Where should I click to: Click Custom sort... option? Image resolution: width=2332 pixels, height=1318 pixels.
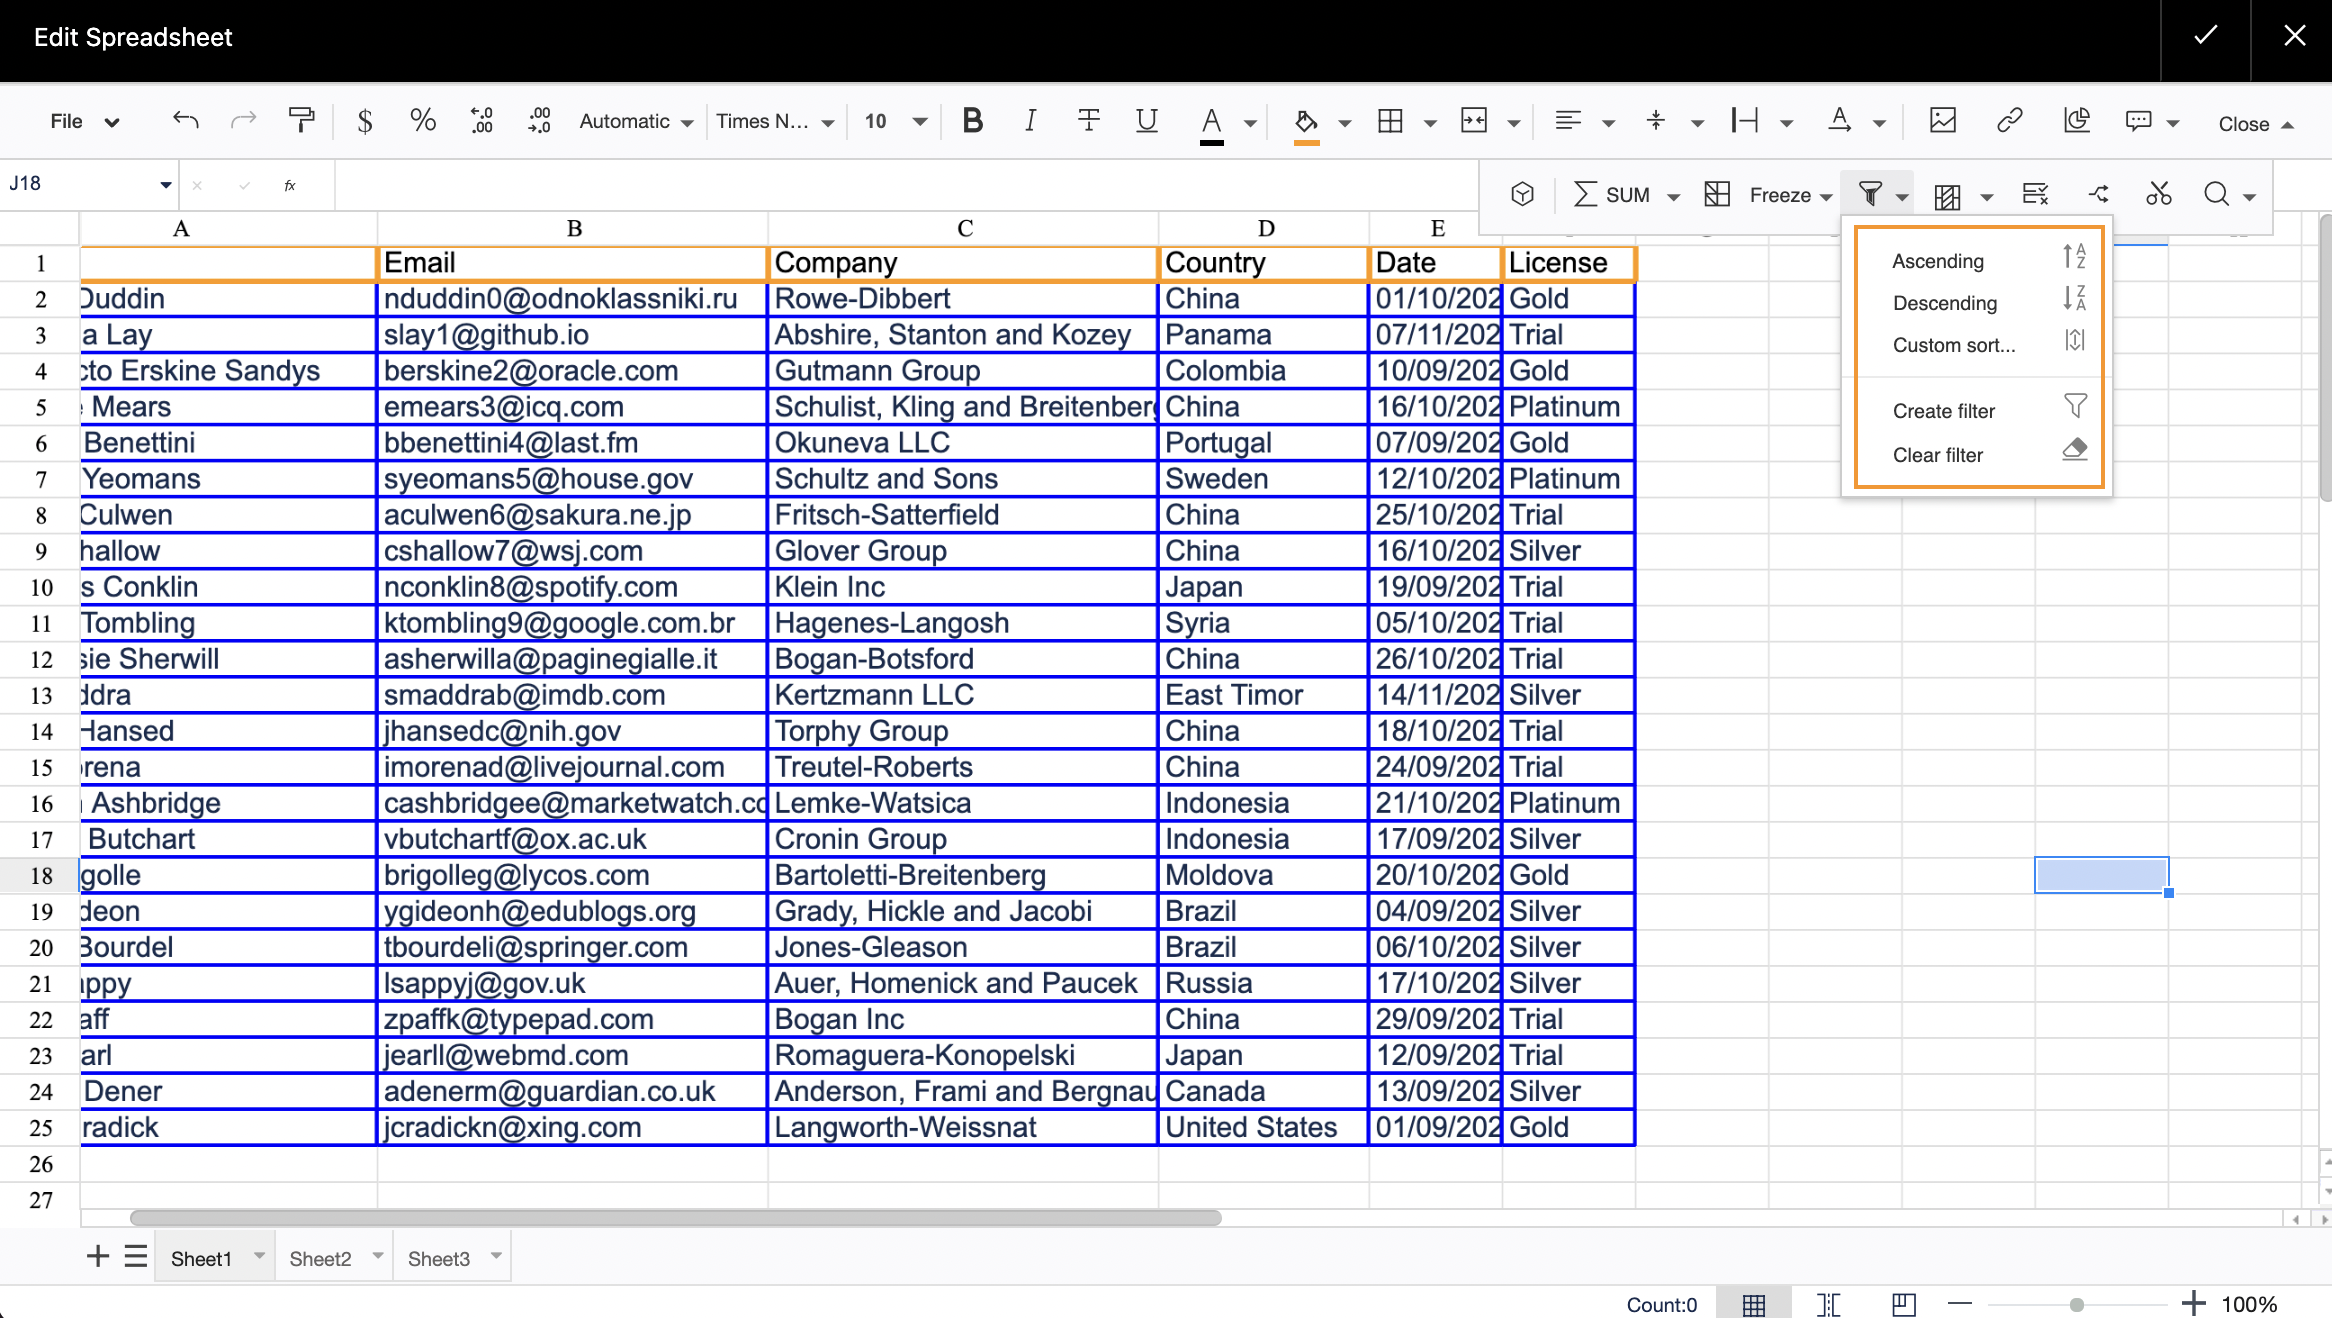(x=1953, y=345)
